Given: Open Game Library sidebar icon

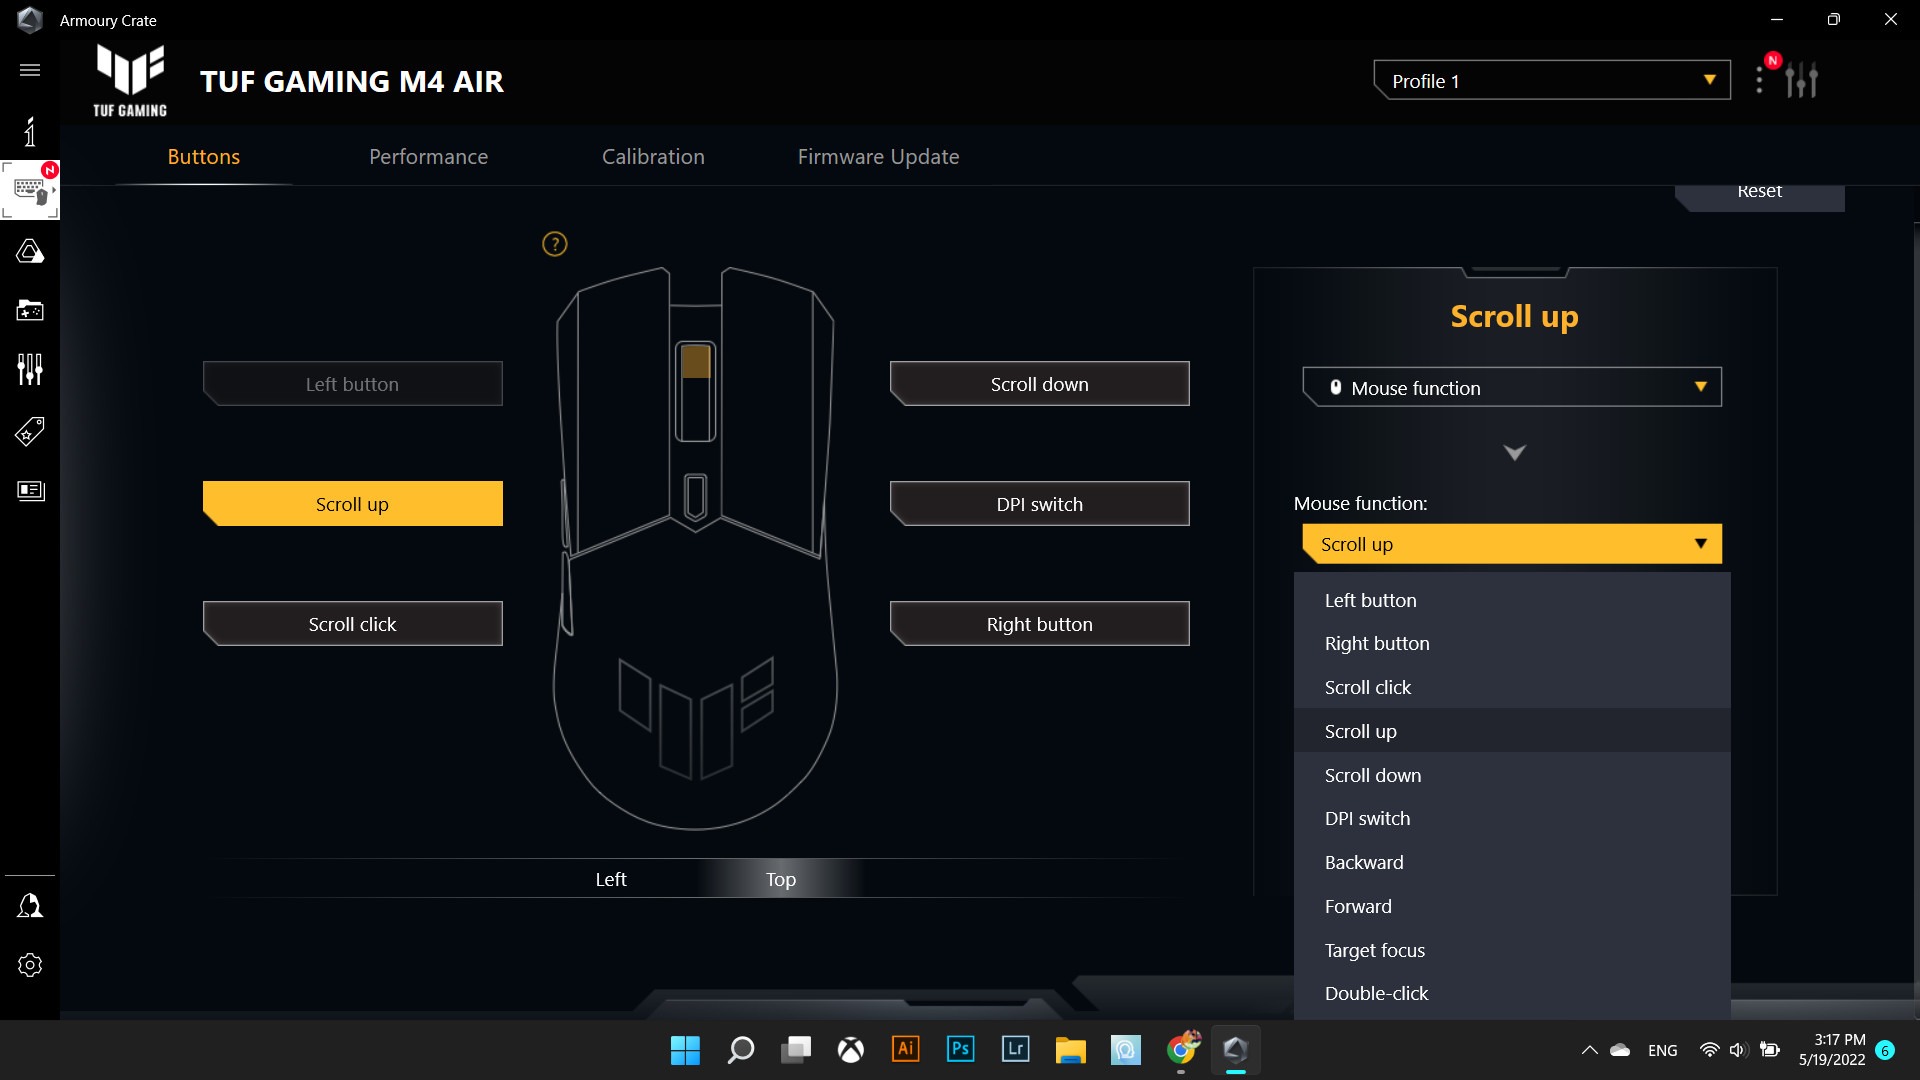Looking at the screenshot, I should point(30,311).
